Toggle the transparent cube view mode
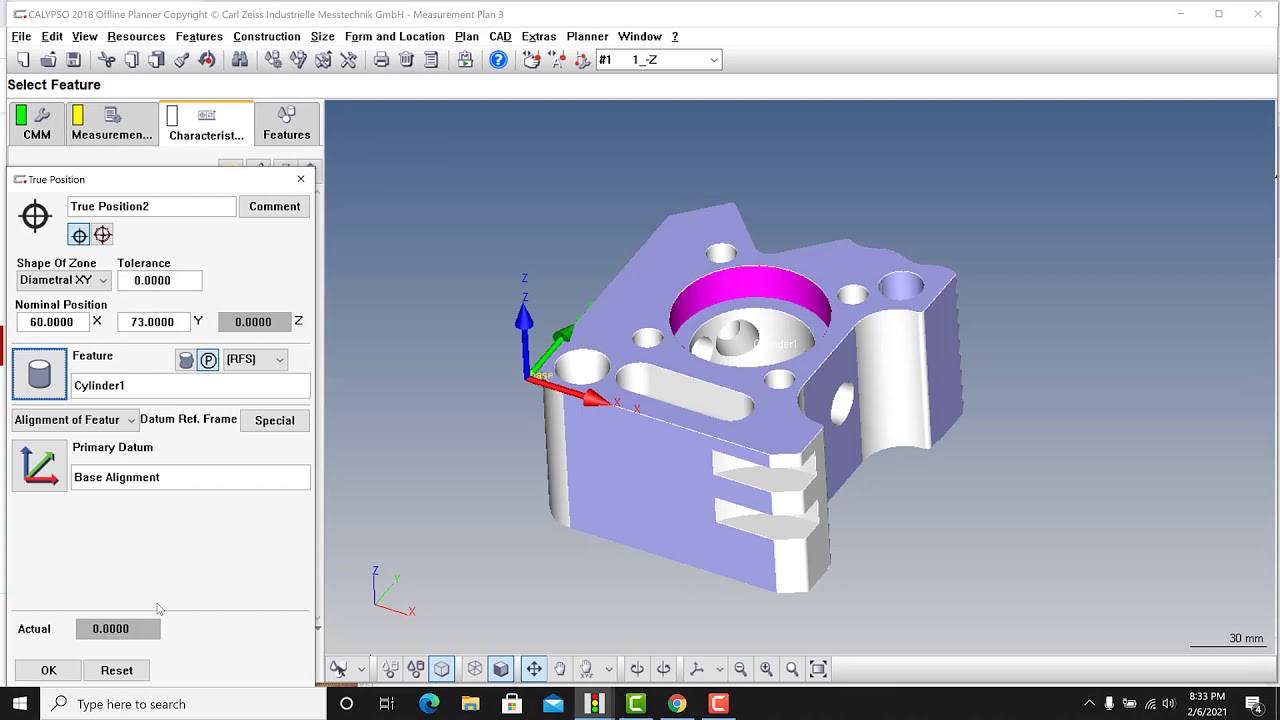1280x720 pixels. [441, 669]
